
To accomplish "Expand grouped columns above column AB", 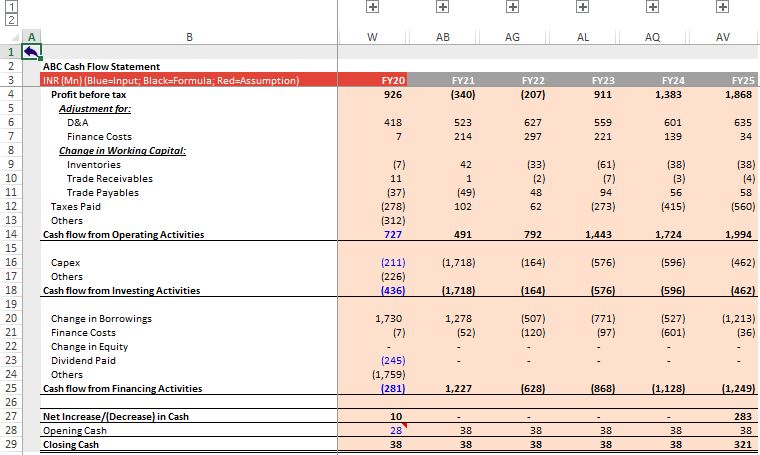I will pyautogui.click(x=442, y=7).
